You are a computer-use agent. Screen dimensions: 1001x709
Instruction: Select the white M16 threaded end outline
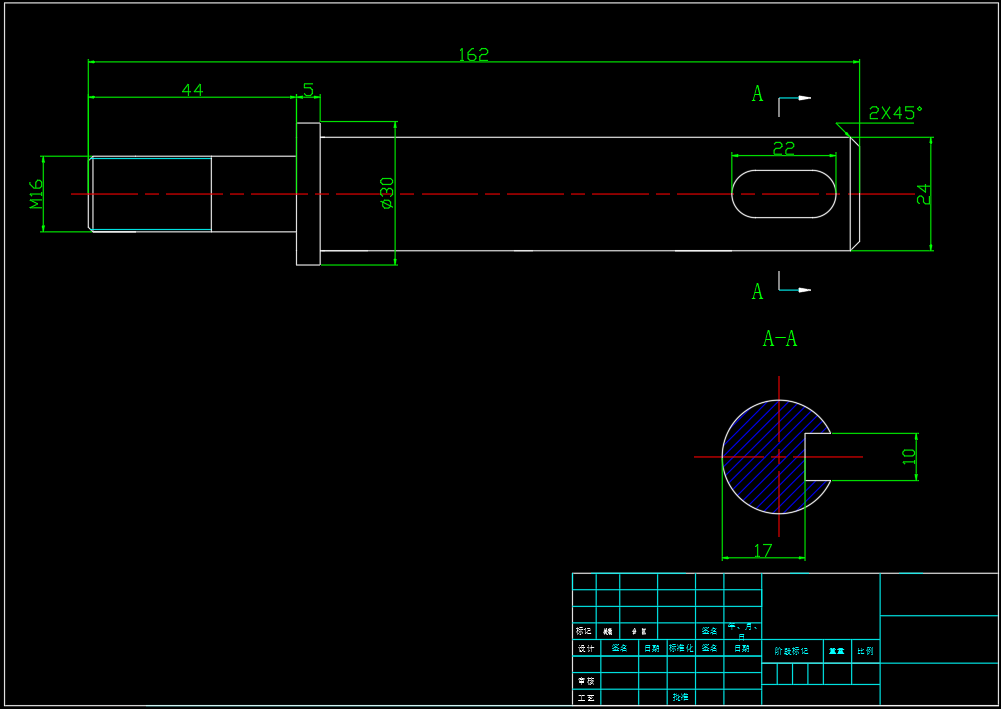click(x=150, y=194)
